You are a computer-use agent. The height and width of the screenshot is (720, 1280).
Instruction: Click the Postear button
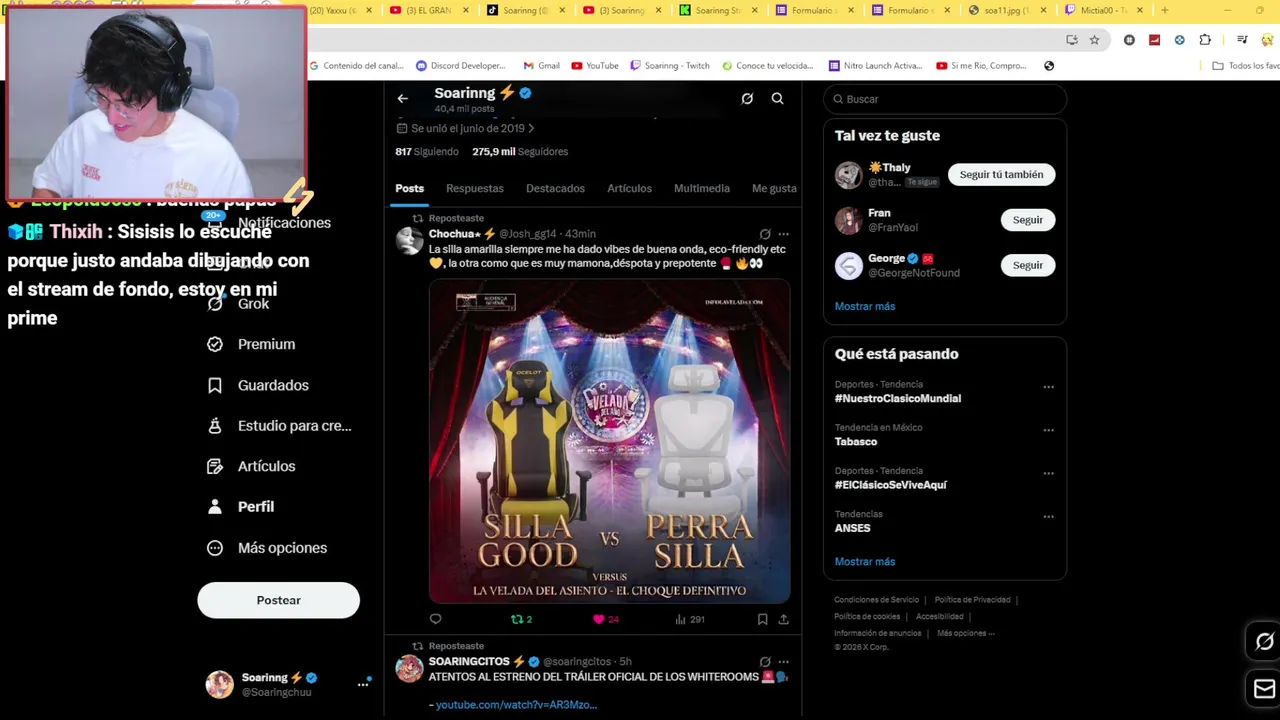(x=278, y=600)
